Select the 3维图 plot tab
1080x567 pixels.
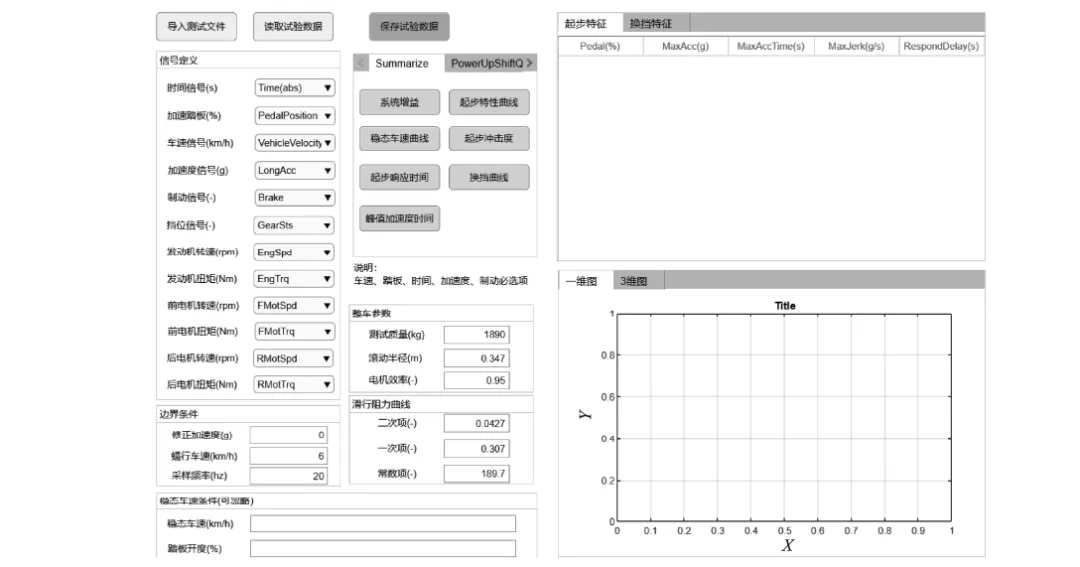tap(637, 280)
